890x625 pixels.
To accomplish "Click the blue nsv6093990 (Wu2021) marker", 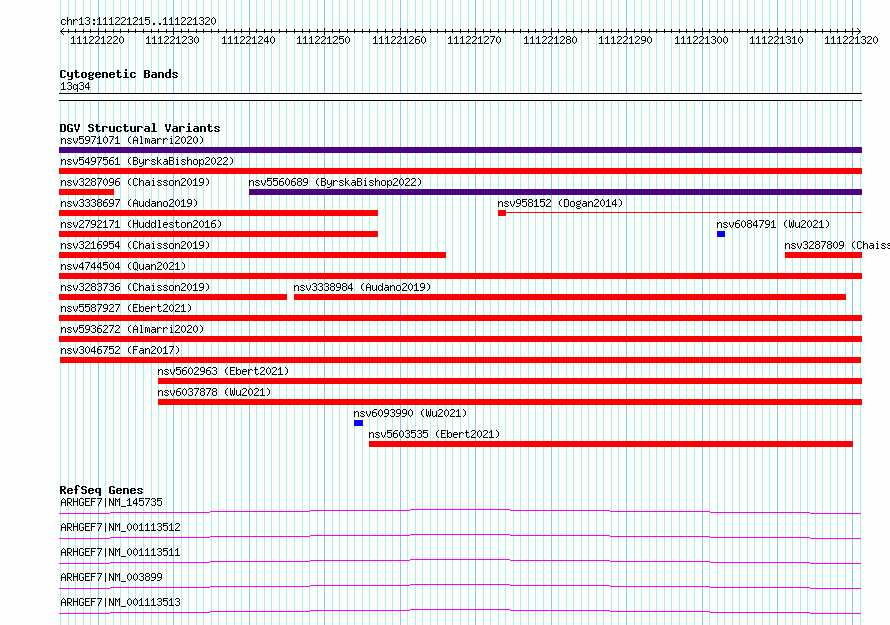I will point(358,423).
